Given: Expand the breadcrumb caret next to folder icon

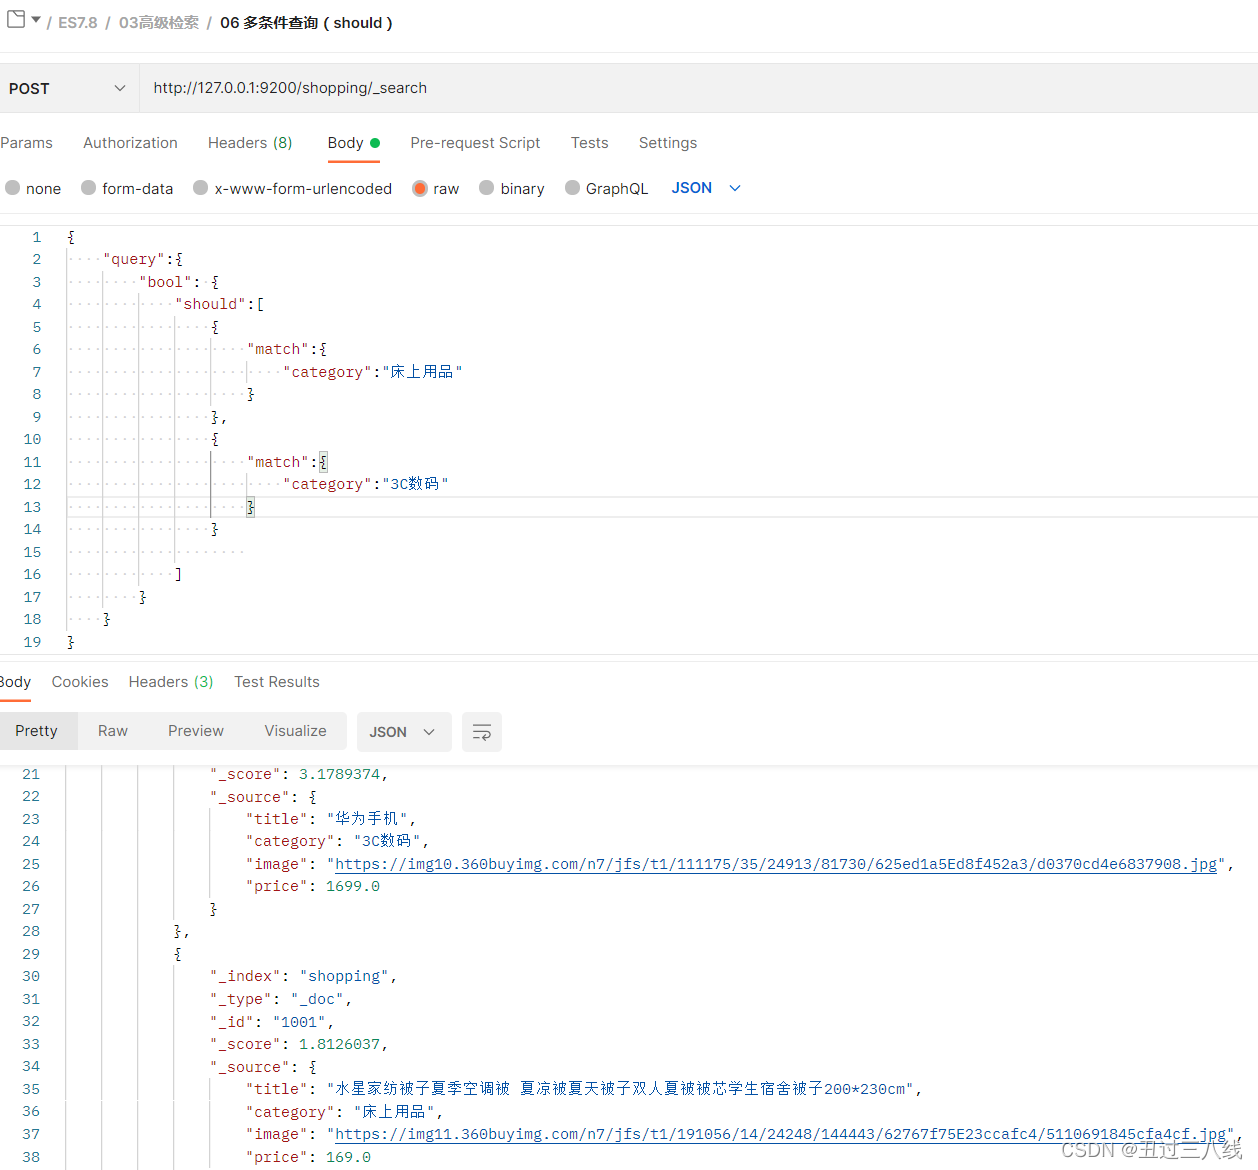Looking at the screenshot, I should pos(36,20).
